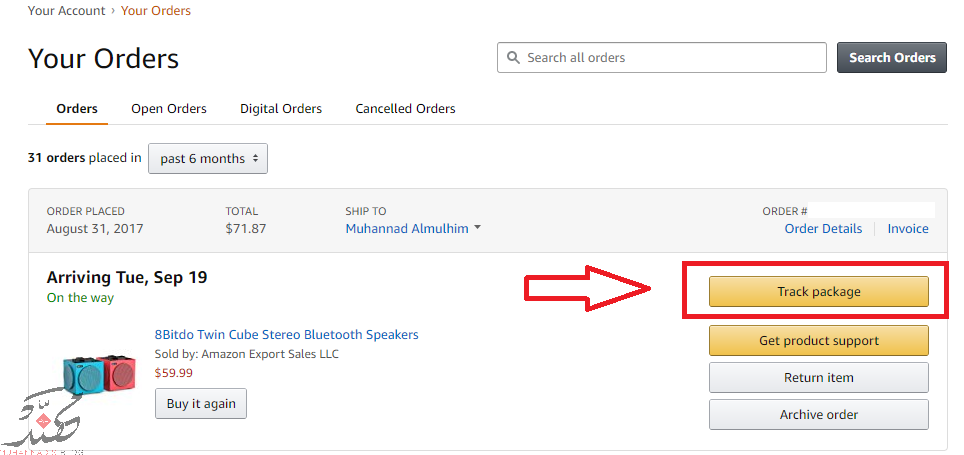Screen dimensions: 964x455
Task: Expand the ship-to name arrow
Action: [477, 228]
